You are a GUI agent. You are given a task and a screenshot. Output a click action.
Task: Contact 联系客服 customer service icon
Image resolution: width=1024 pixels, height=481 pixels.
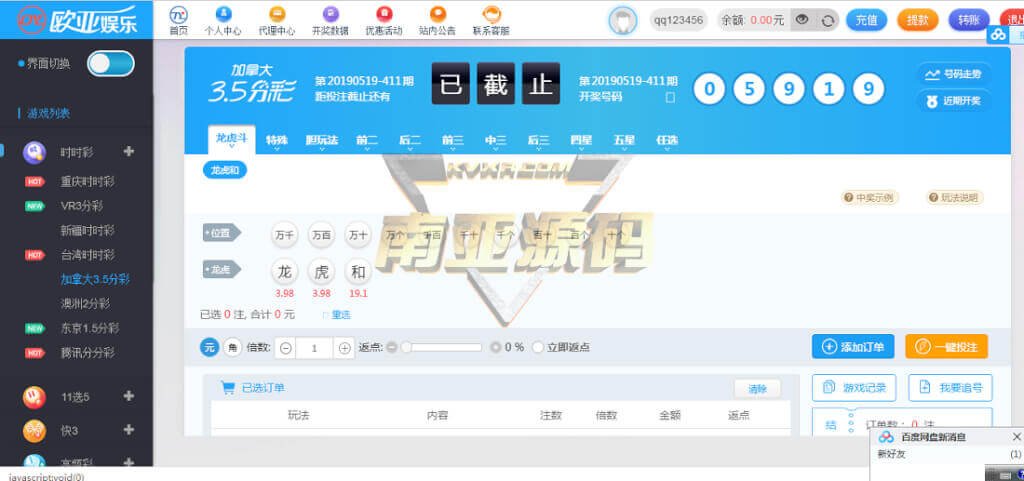(x=491, y=16)
